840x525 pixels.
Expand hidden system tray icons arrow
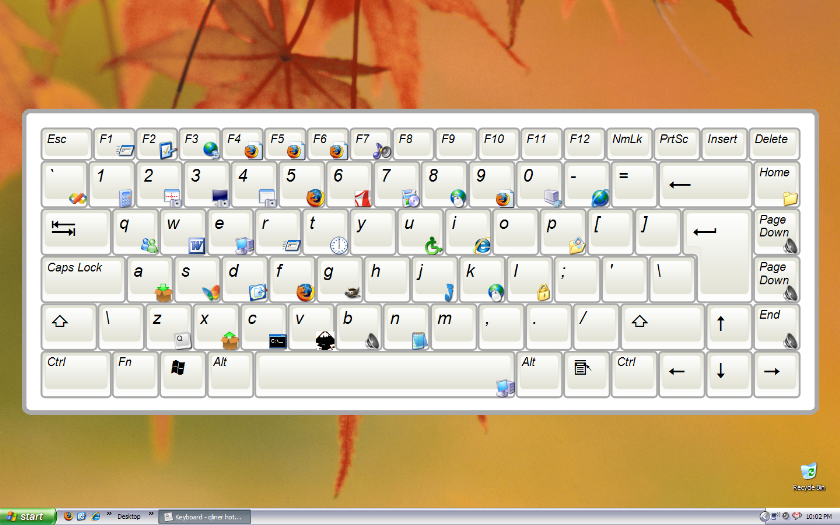(x=764, y=517)
